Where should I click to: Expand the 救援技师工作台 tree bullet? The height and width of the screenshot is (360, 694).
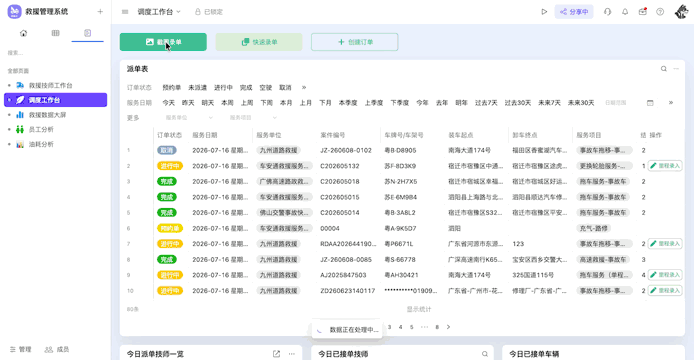tap(9, 85)
